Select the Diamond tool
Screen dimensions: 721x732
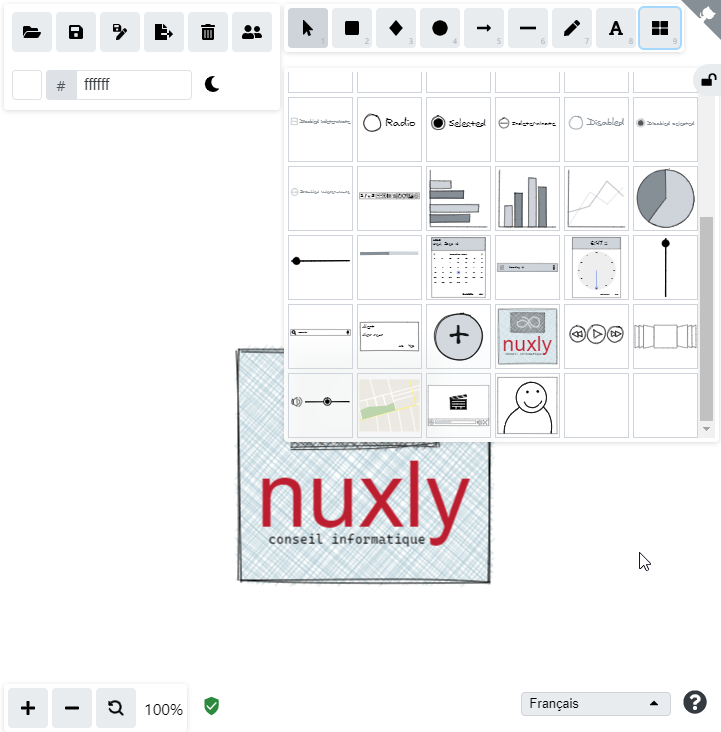click(396, 28)
